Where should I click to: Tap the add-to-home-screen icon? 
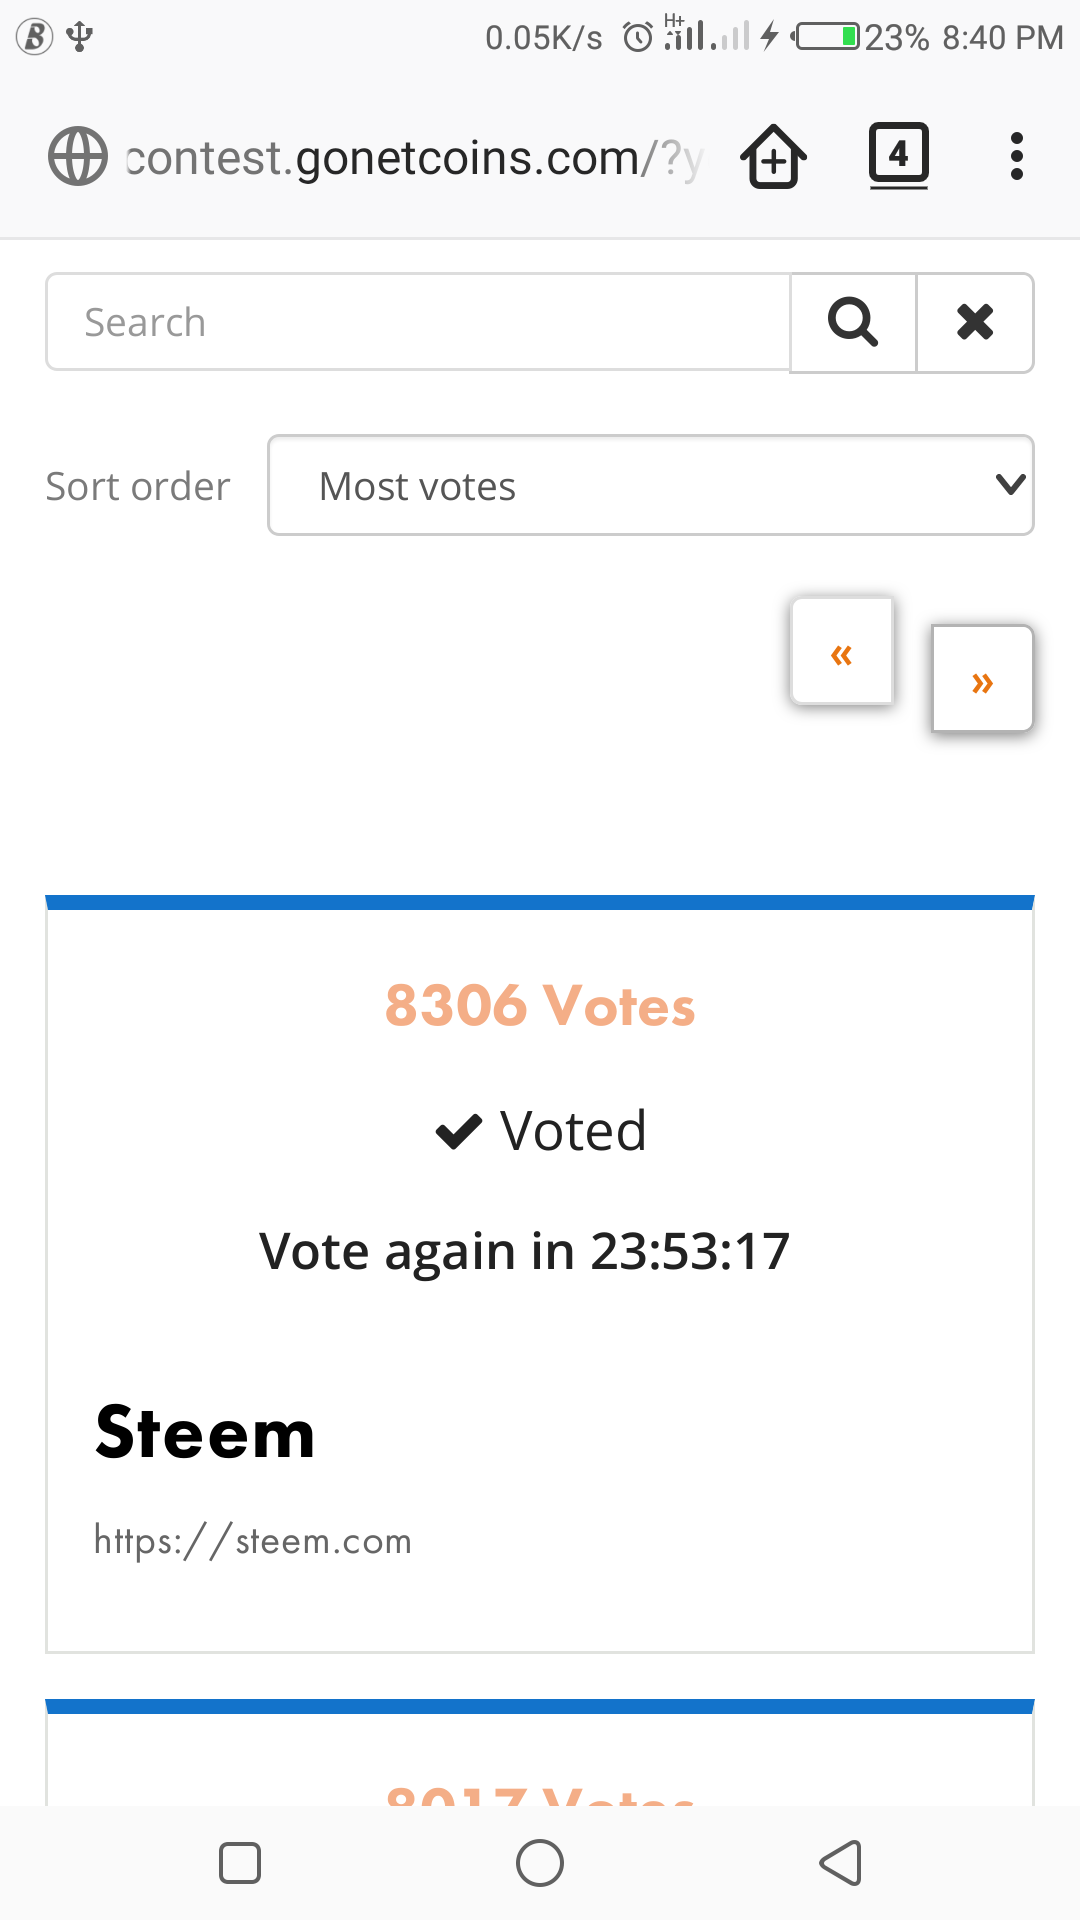click(x=773, y=157)
